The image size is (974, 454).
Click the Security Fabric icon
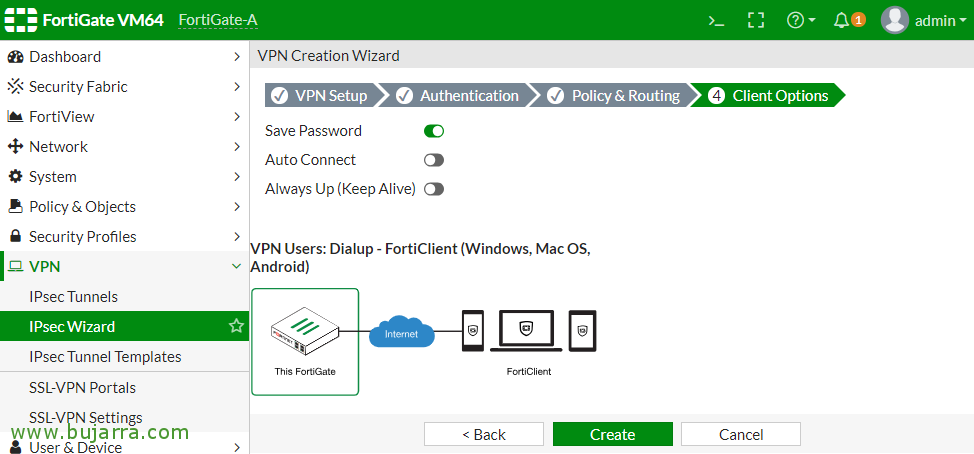coord(16,87)
